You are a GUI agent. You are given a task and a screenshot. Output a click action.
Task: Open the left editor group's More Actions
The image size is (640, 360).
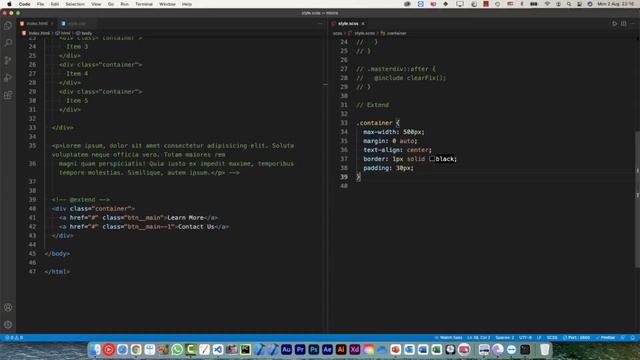point(320,24)
